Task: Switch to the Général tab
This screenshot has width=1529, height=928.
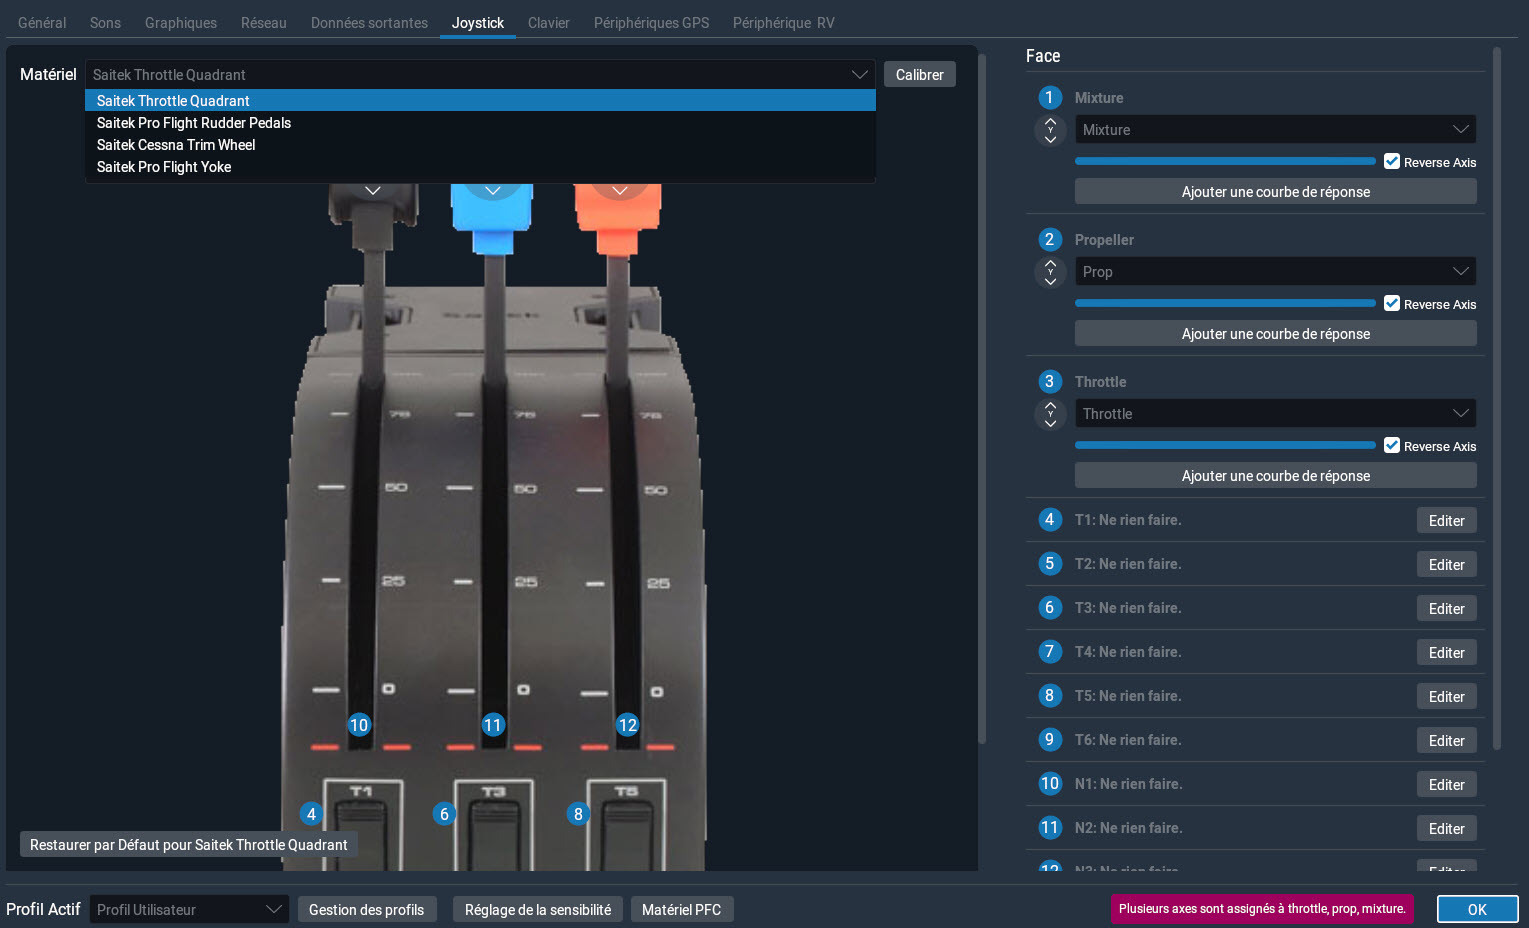Action: point(42,23)
